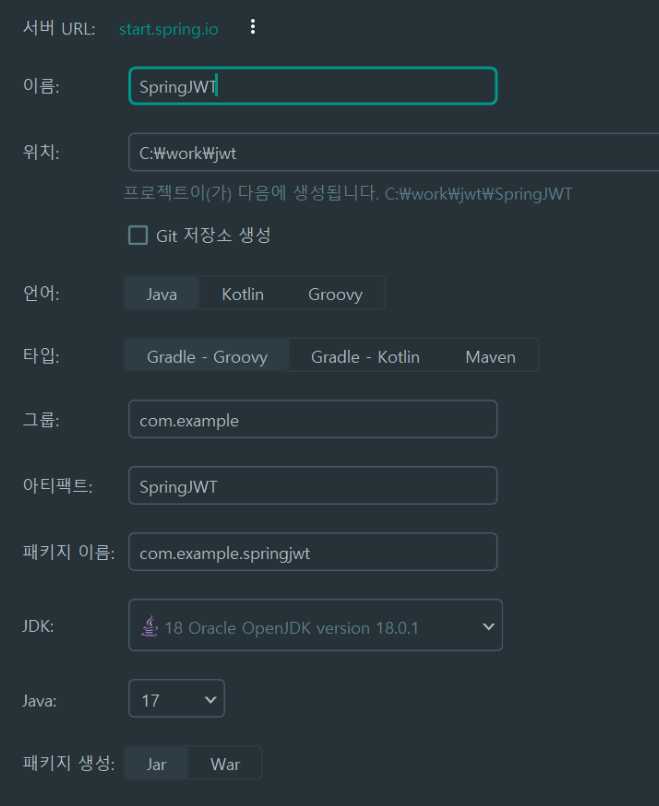
Task: Open the JDK selection dropdown
Action: coord(315,625)
